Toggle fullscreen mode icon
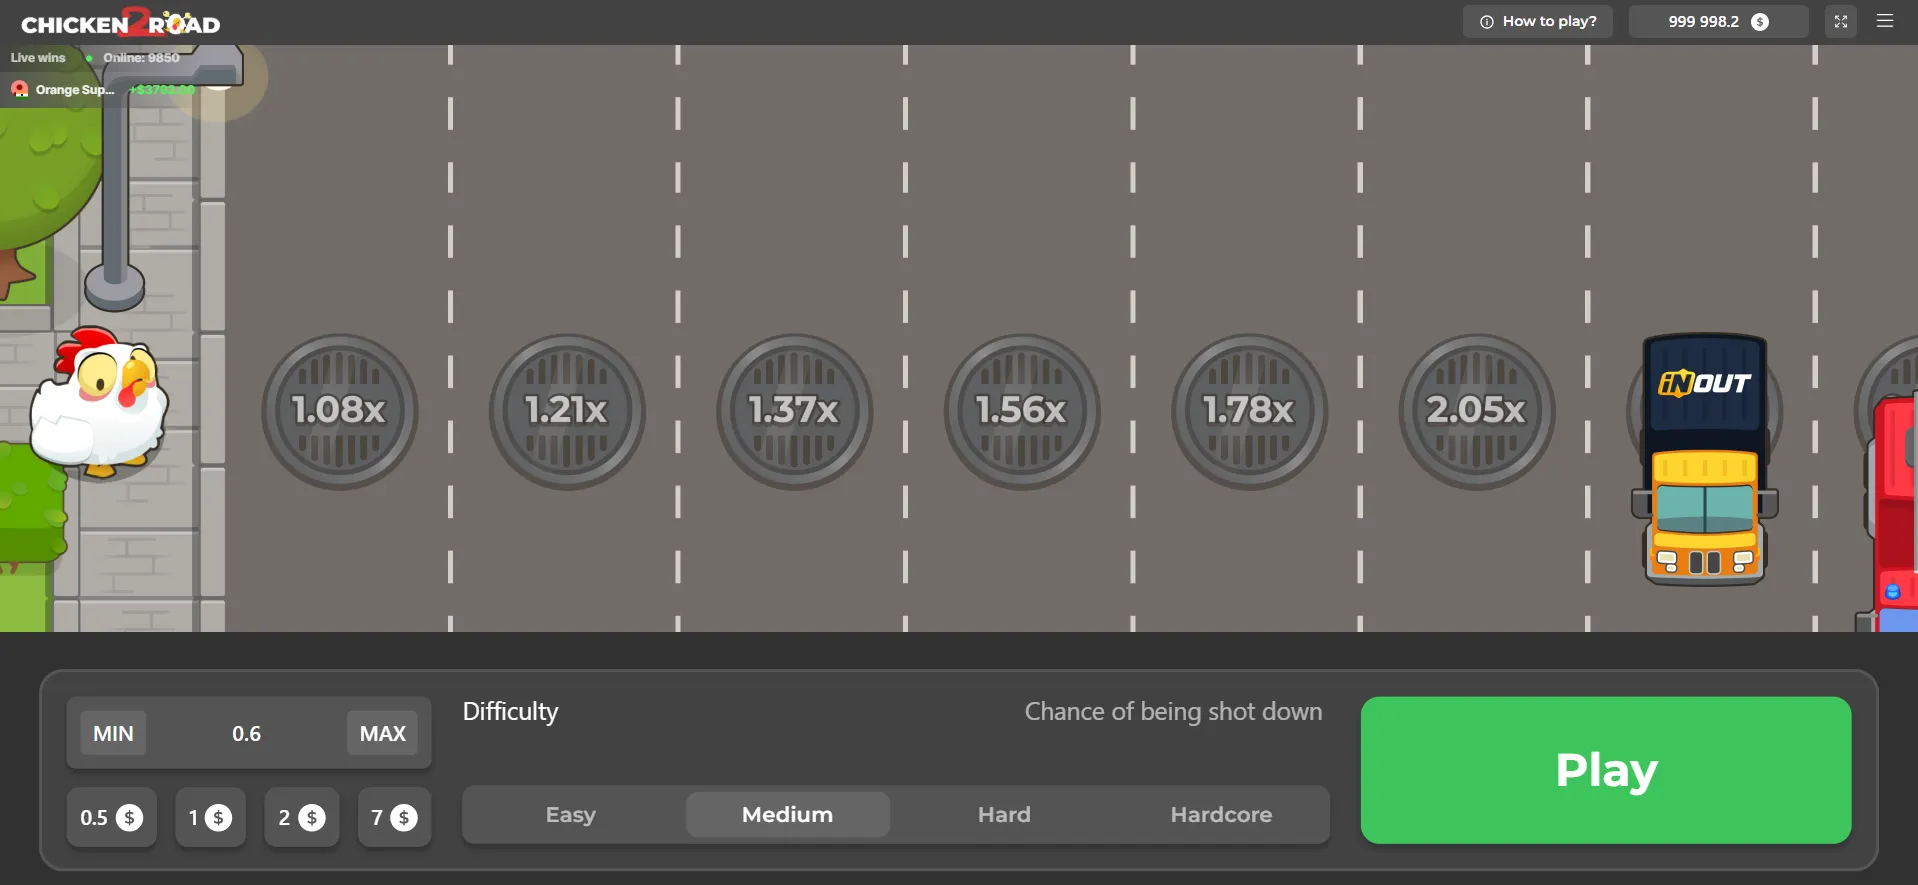 tap(1840, 21)
